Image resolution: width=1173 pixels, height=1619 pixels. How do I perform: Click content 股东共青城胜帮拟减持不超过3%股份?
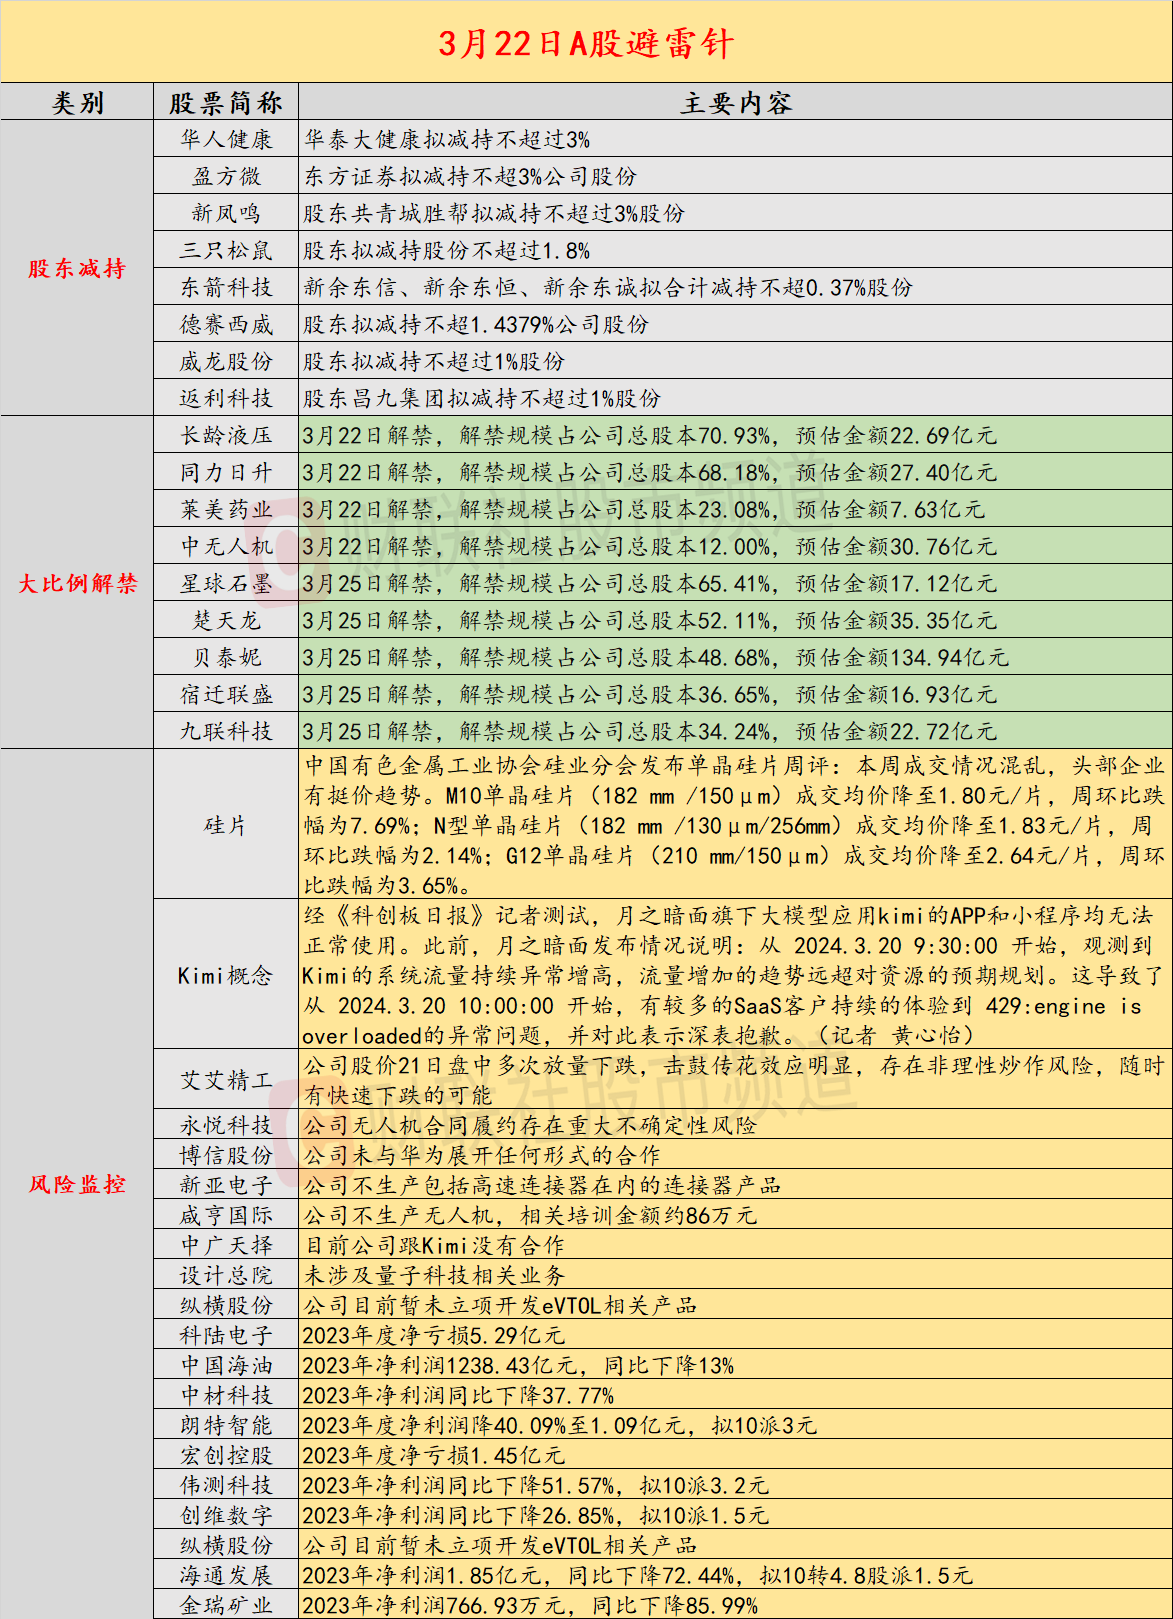click(x=494, y=213)
